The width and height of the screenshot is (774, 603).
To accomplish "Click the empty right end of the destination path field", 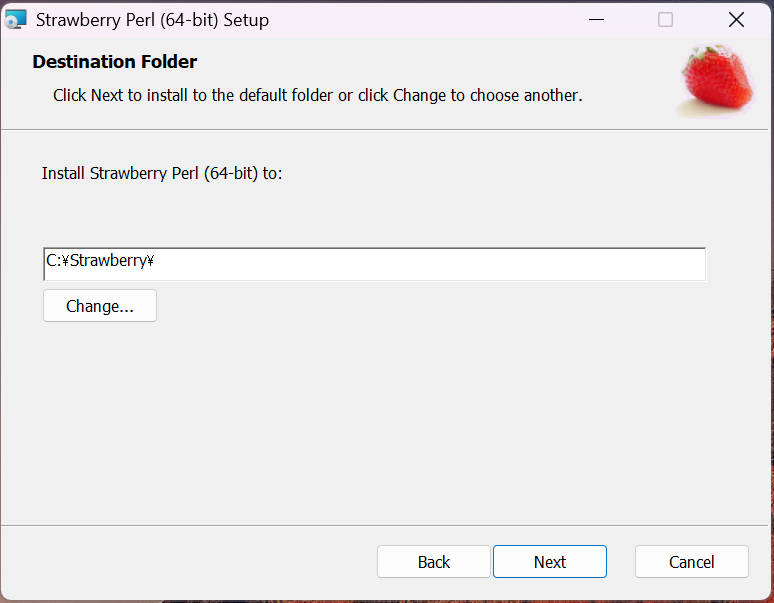I will 600,264.
